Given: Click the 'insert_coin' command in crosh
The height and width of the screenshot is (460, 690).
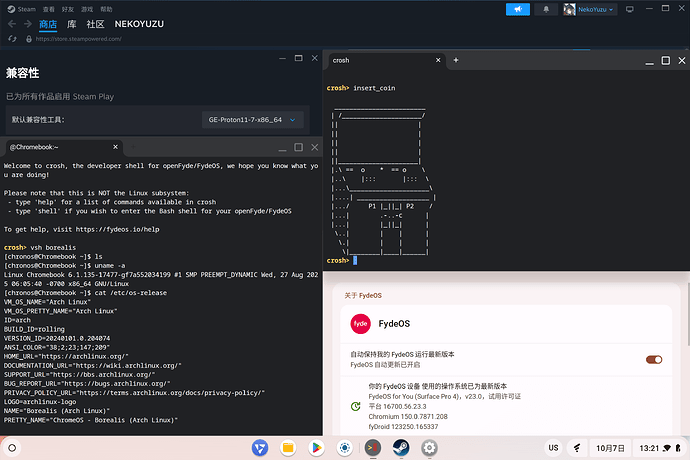Looking at the screenshot, I should [x=374, y=88].
